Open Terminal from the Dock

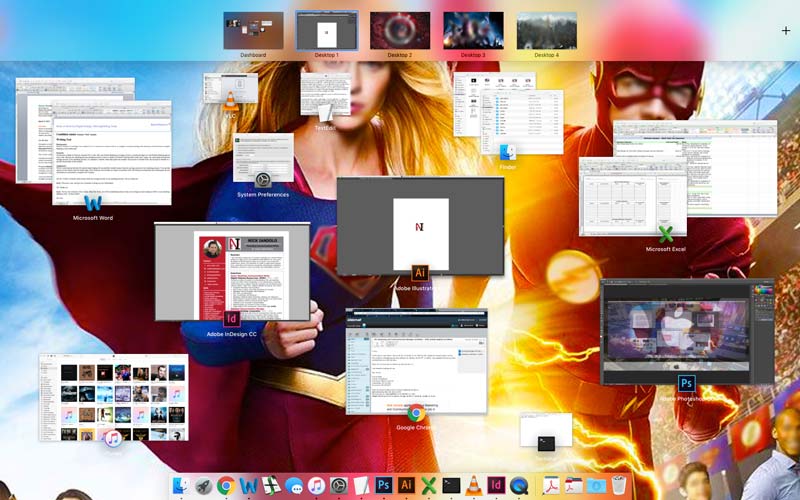point(451,485)
